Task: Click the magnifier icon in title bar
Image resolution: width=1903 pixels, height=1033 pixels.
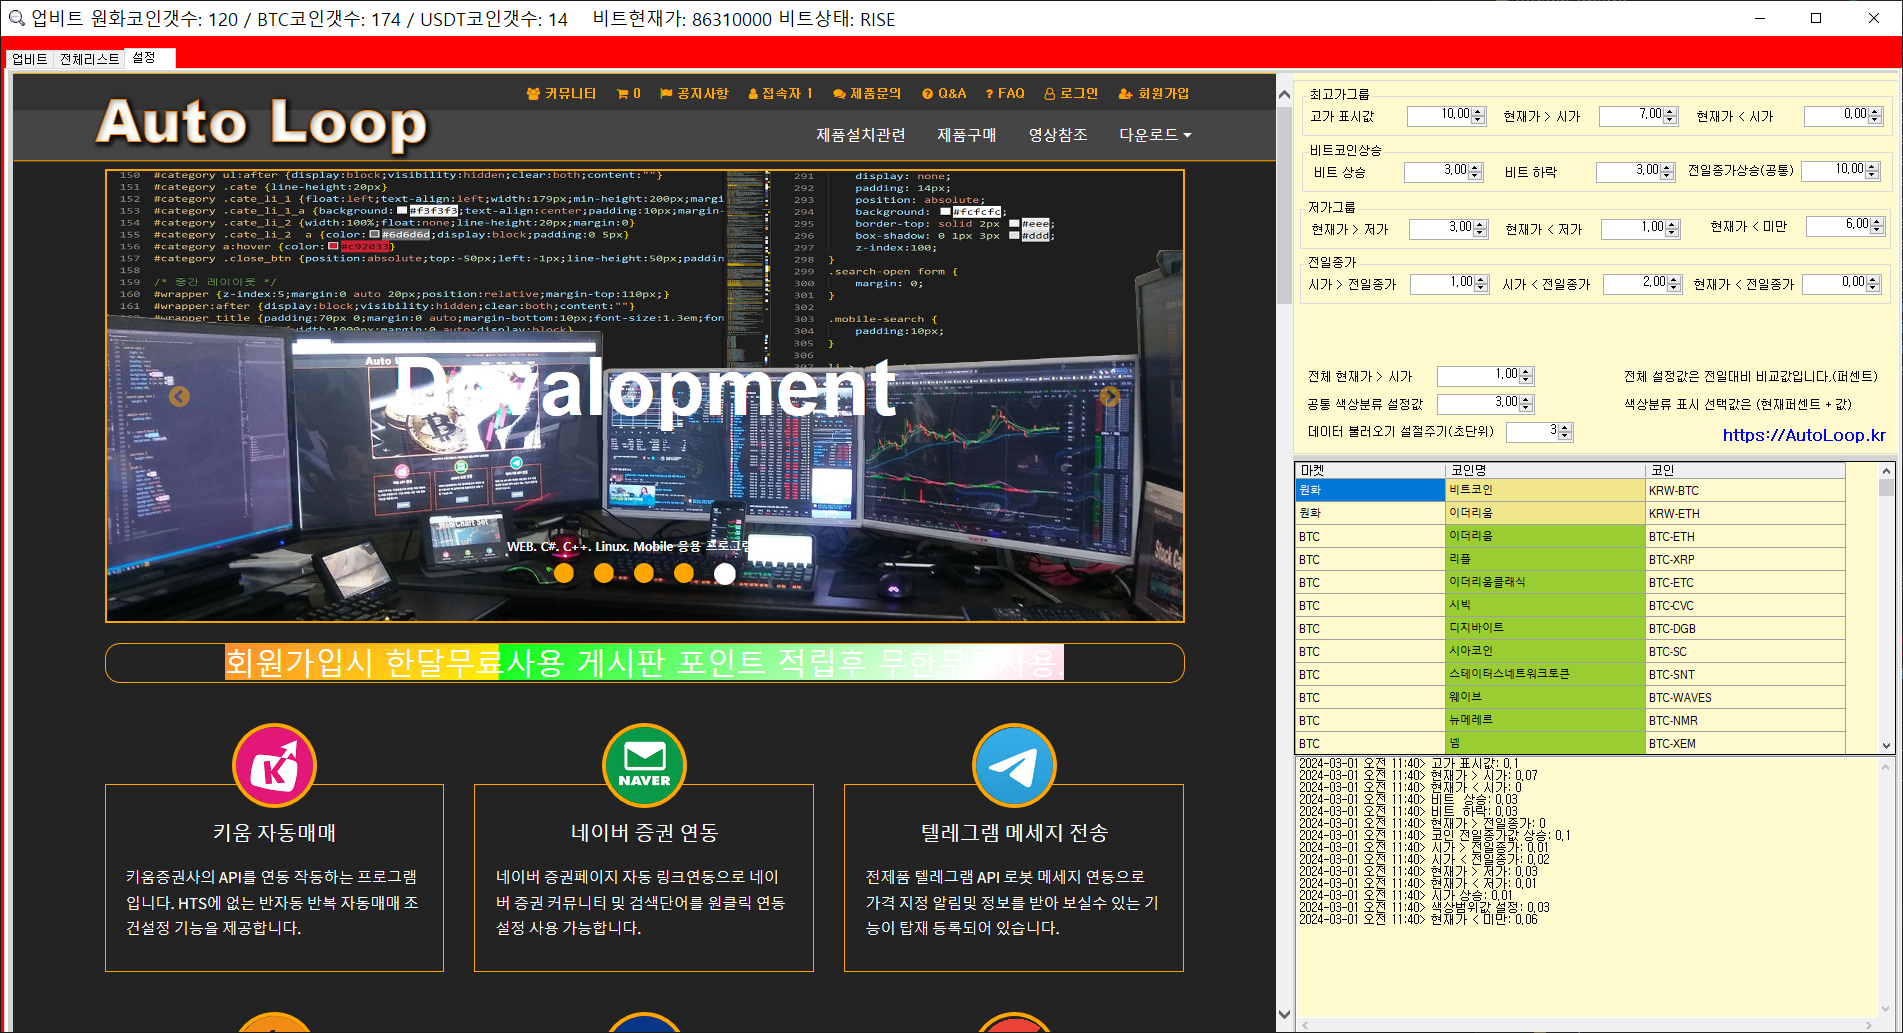Action: [16, 18]
